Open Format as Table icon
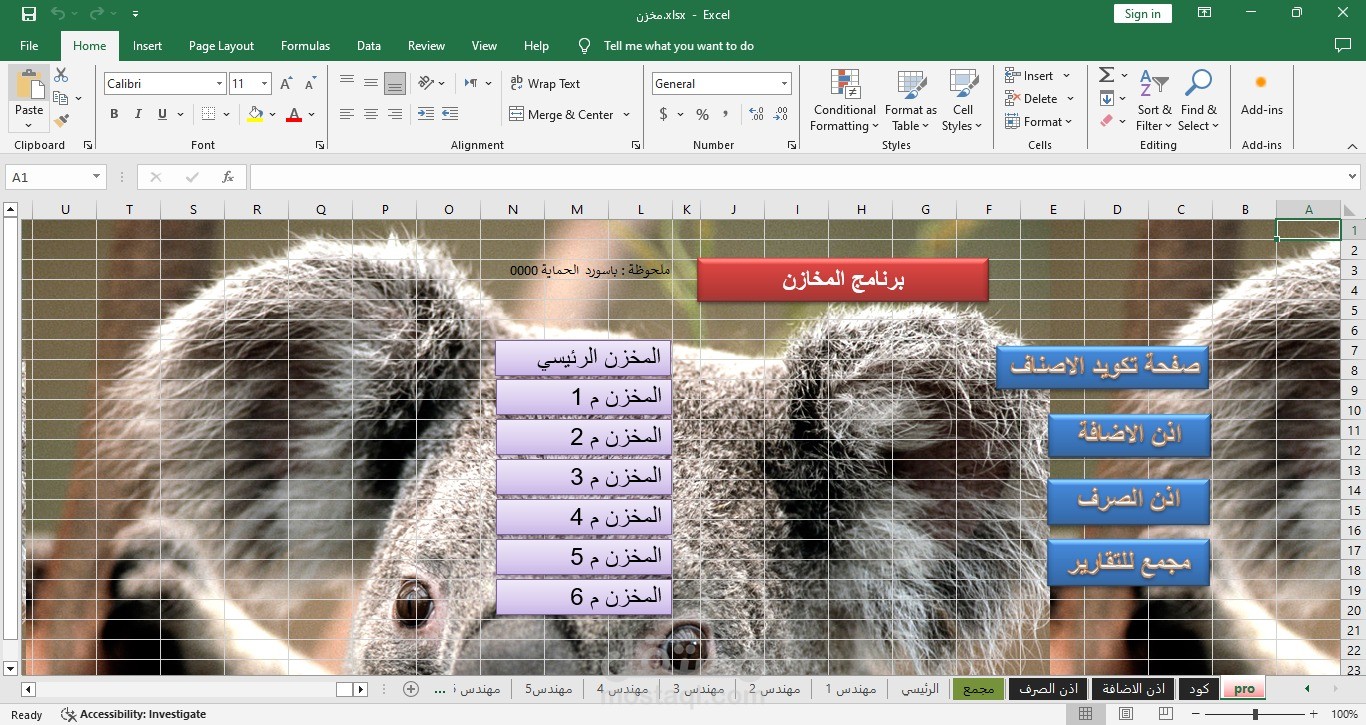 tap(911, 84)
